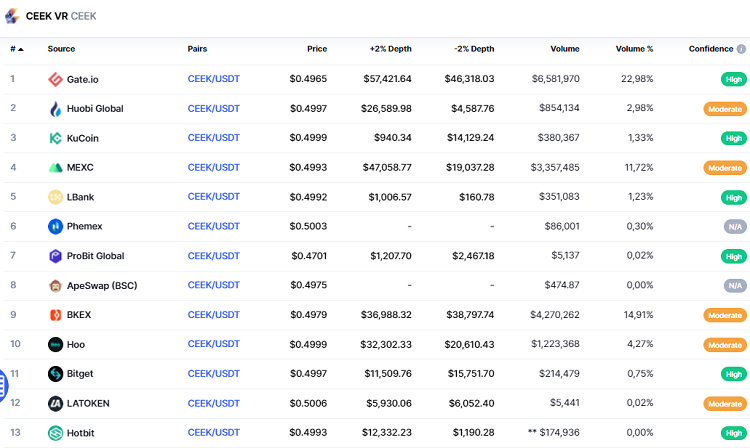Click the ProBit Global logo icon
Screen dimensions: 750x448
[x=56, y=256]
